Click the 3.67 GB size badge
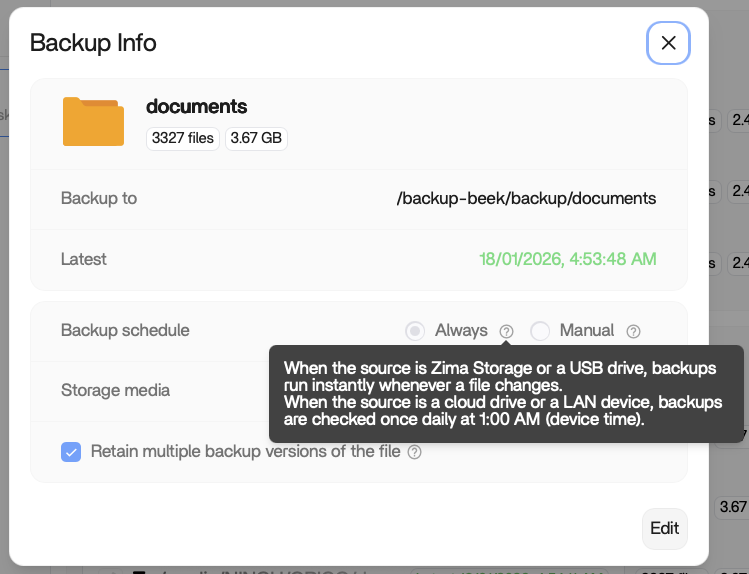Image resolution: width=749 pixels, height=574 pixels. 256,138
